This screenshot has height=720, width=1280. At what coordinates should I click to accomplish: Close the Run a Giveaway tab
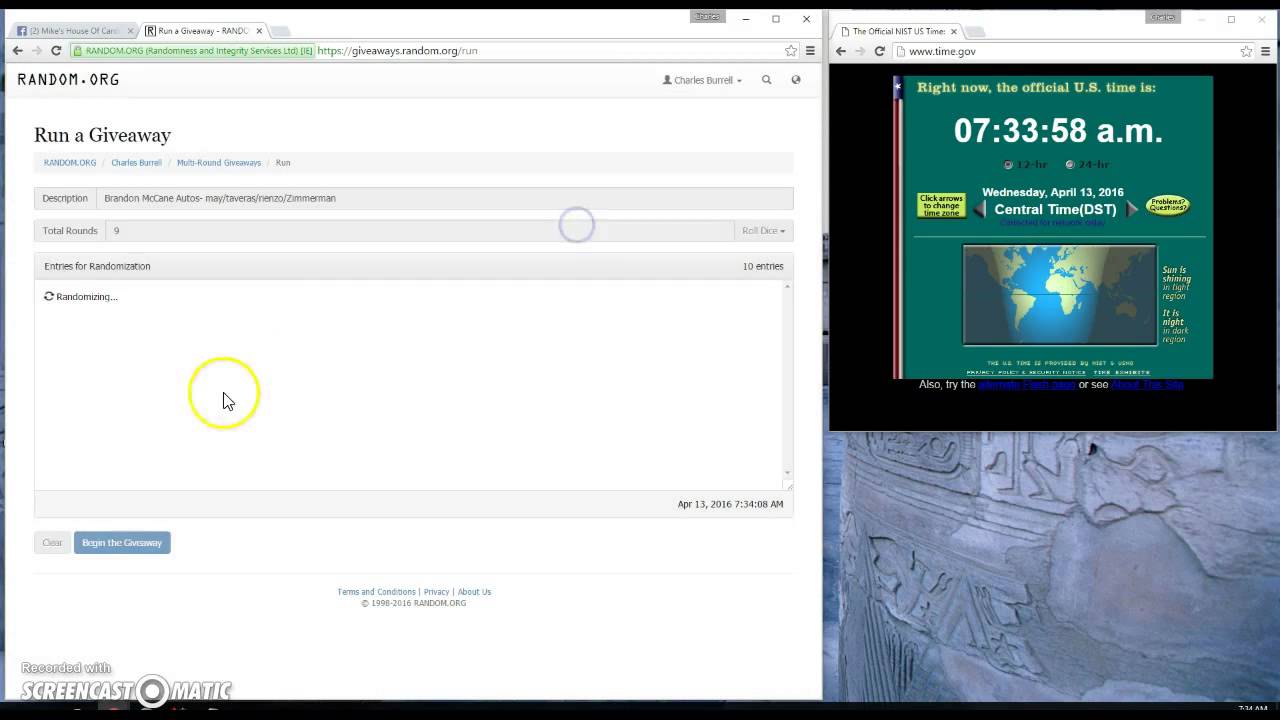tap(259, 31)
